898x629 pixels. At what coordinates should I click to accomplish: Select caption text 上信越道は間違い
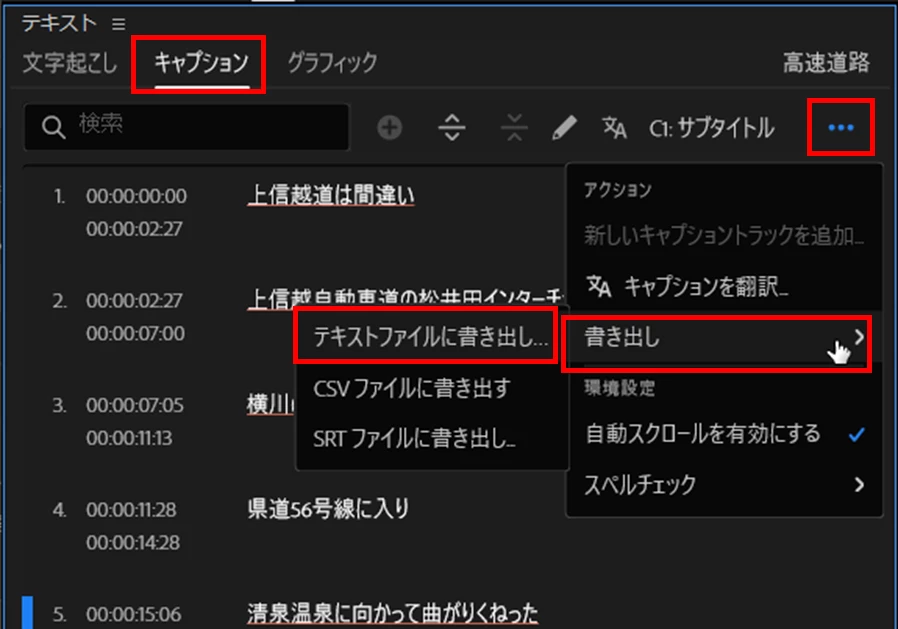[331, 196]
